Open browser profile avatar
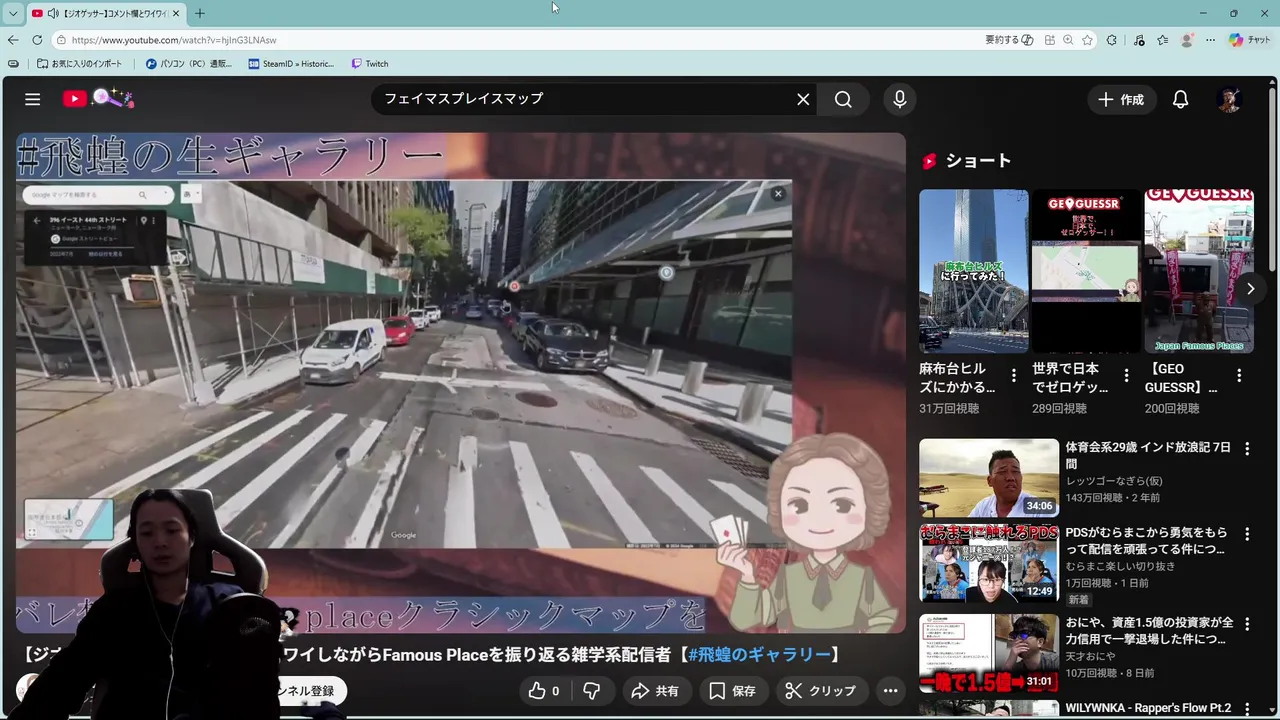 (1187, 40)
